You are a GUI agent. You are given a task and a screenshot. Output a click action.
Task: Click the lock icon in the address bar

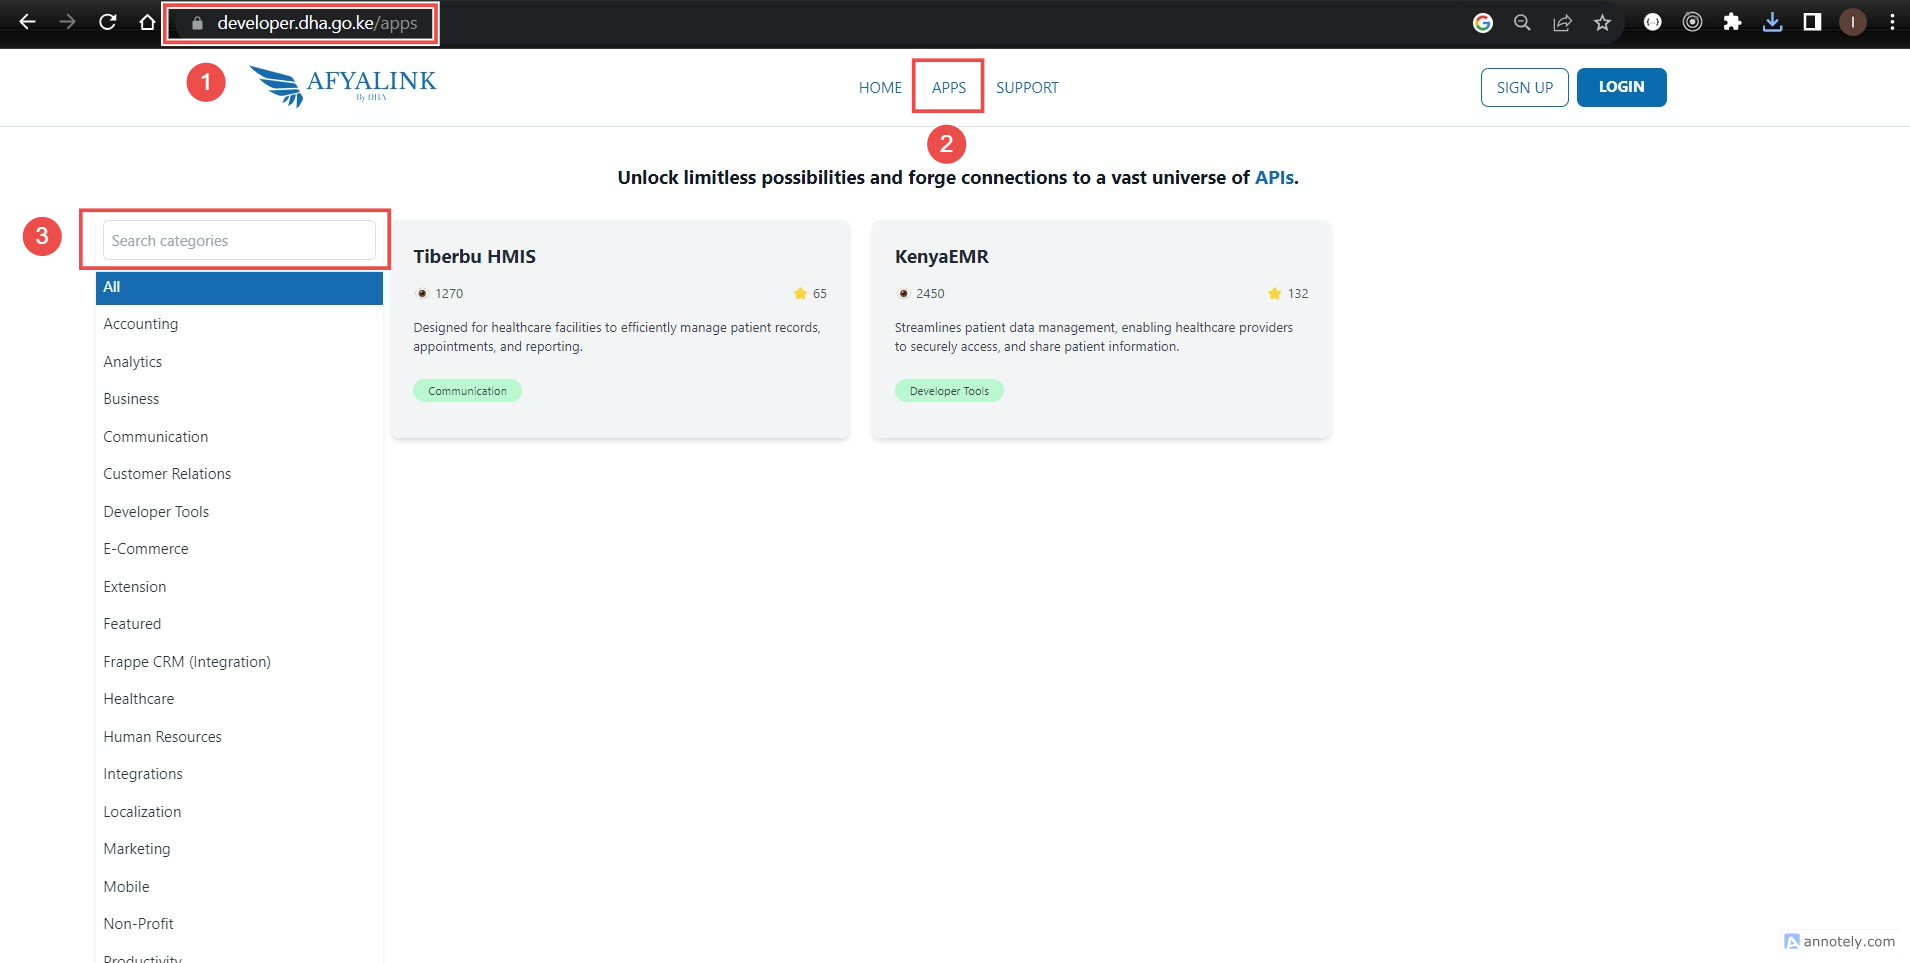tap(197, 23)
